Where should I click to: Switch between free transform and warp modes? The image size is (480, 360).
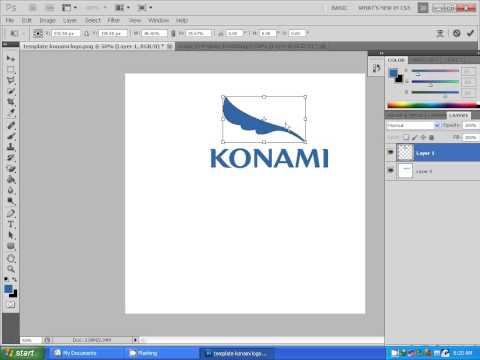coord(440,33)
